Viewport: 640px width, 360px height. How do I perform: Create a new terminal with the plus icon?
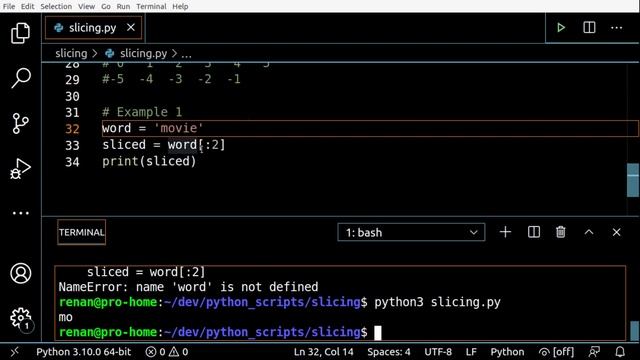[505, 232]
